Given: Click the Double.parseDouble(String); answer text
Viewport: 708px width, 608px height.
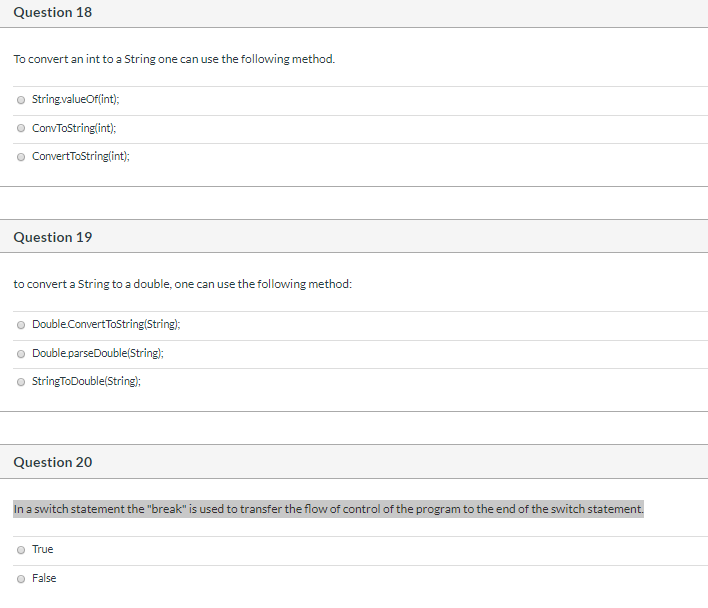Looking at the screenshot, I should 98,353.
